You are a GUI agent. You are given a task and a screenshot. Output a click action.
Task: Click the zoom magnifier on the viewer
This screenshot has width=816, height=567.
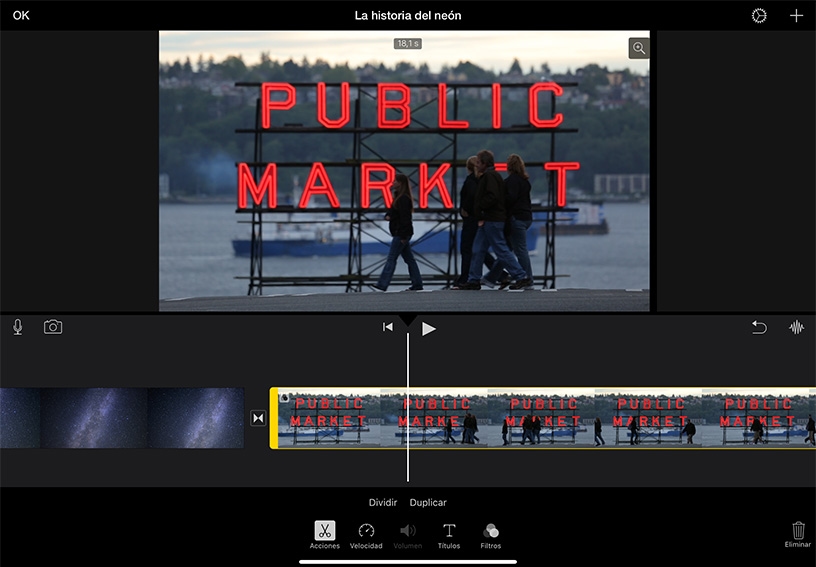click(x=639, y=48)
